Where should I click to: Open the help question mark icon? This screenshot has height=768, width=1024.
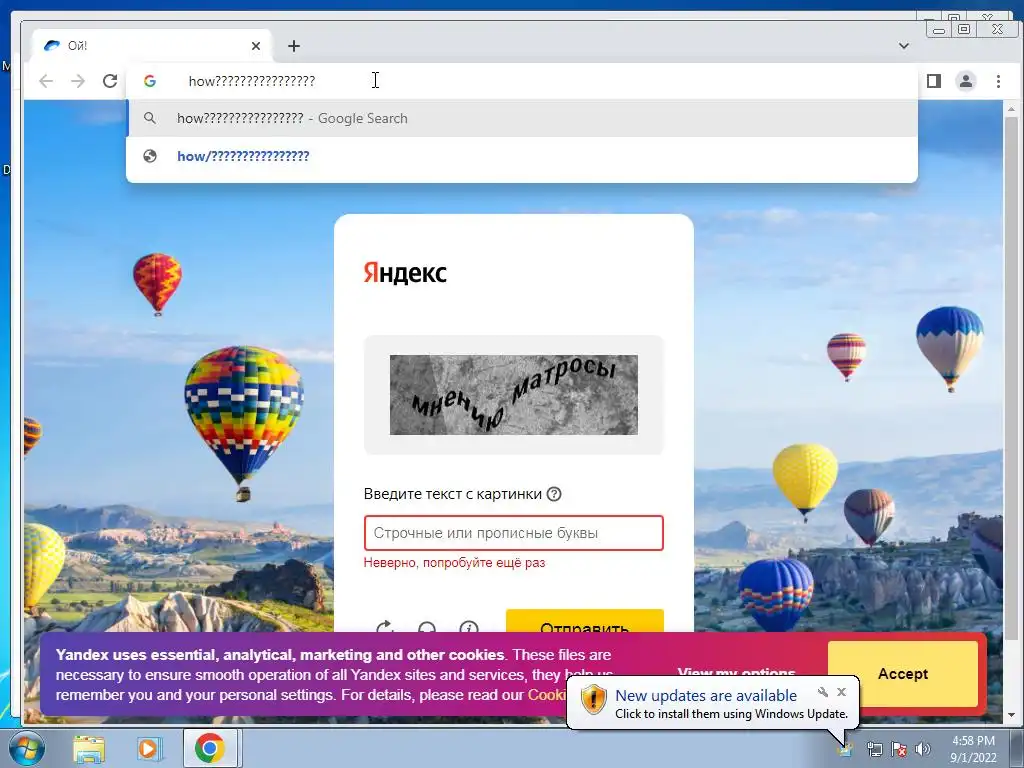click(x=554, y=494)
